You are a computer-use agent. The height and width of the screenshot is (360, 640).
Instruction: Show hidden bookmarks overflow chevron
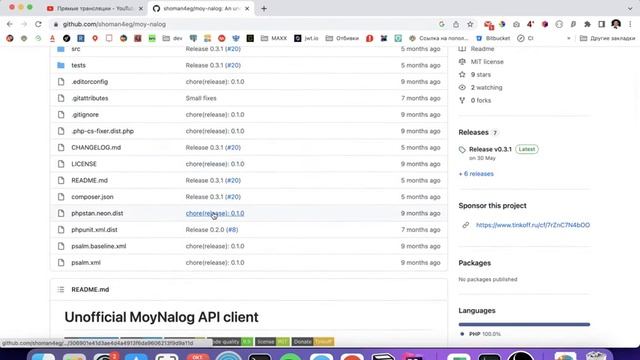[x=569, y=38]
